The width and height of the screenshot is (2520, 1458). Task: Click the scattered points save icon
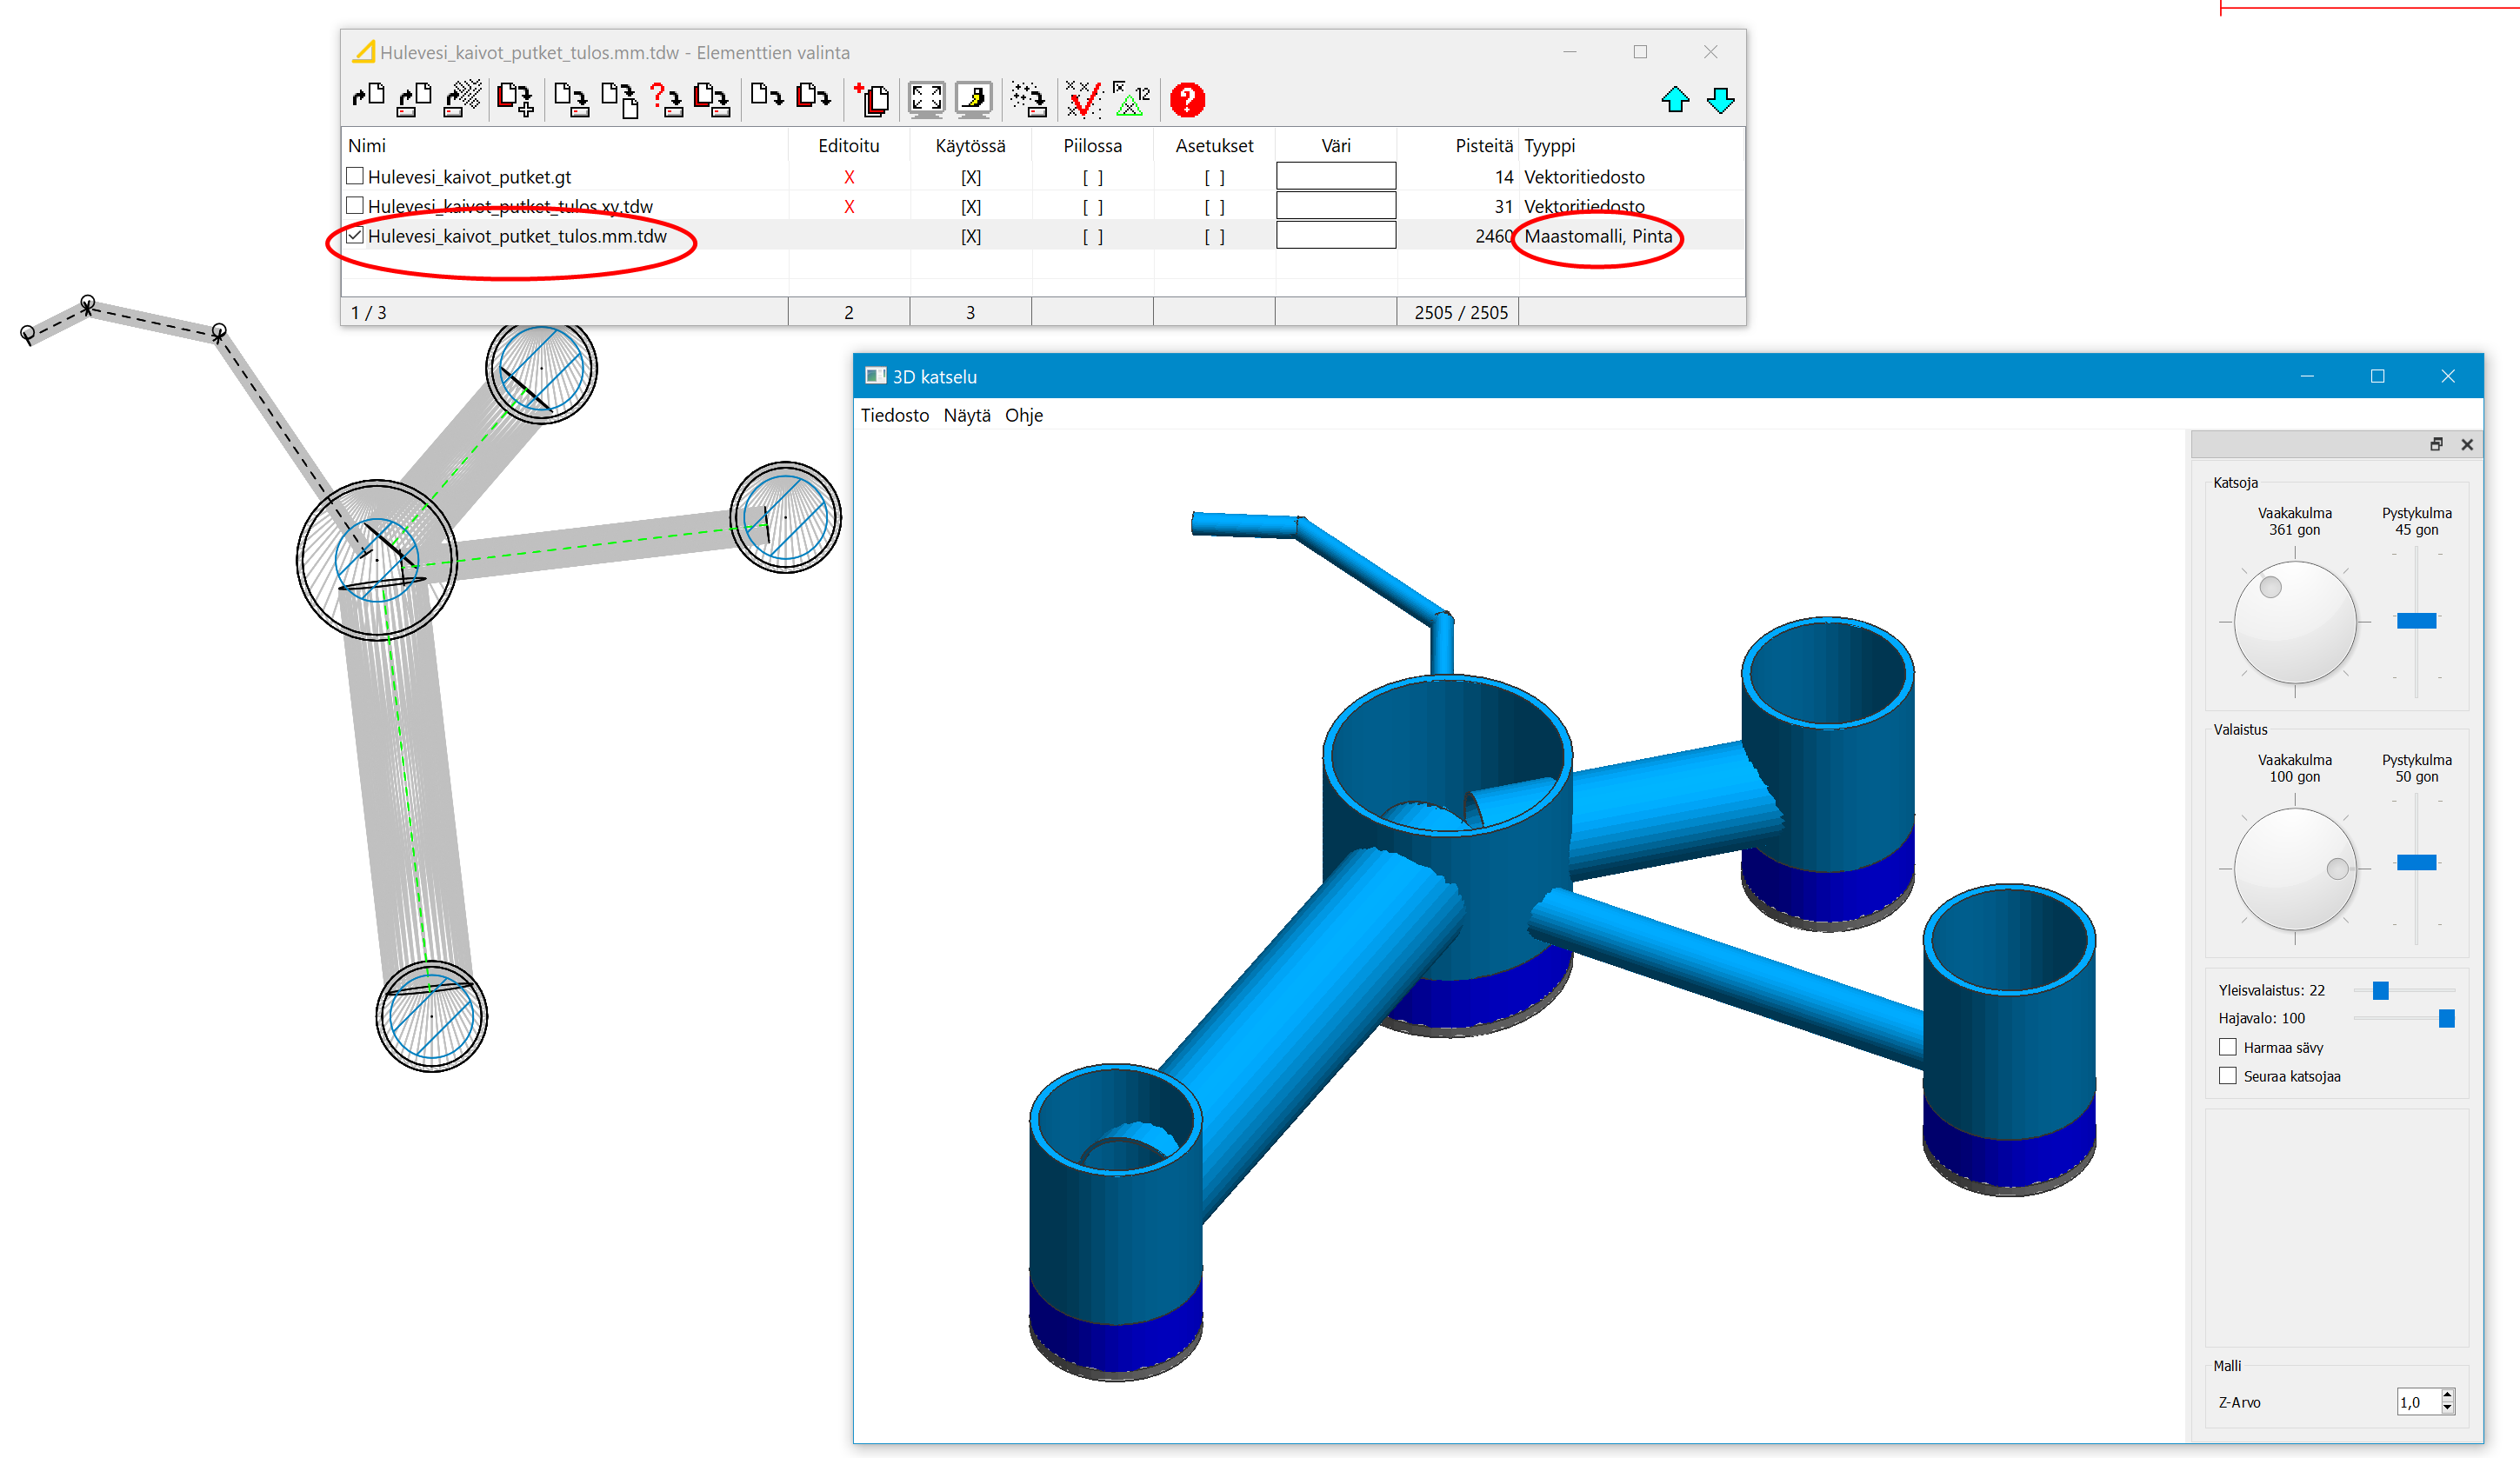pyautogui.click(x=1028, y=99)
